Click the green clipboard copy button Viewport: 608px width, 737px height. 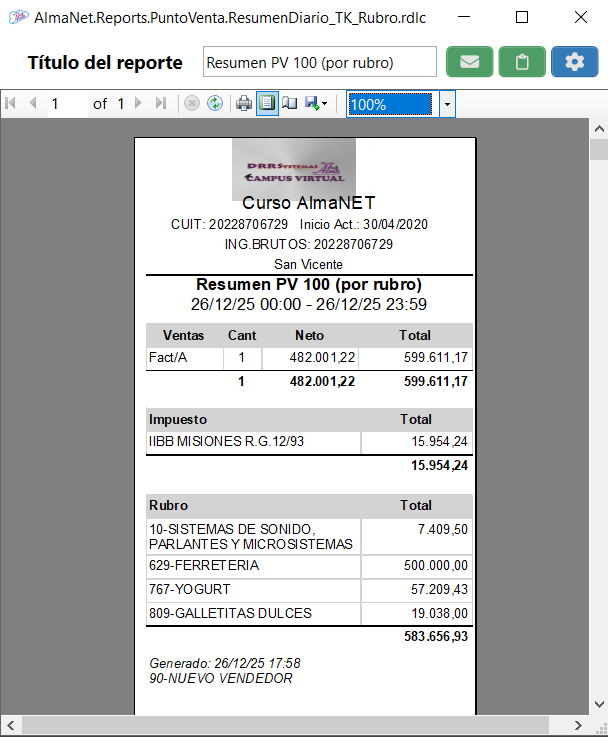(x=522, y=62)
